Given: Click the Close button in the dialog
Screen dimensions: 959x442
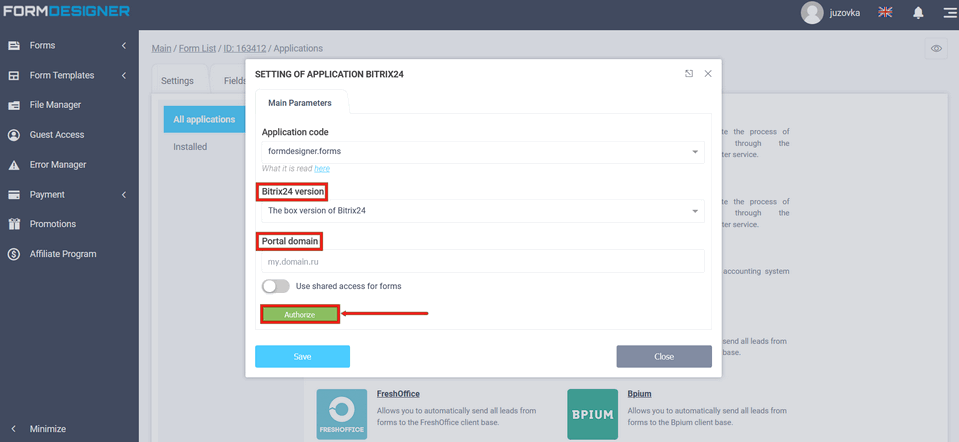Looking at the screenshot, I should pos(664,356).
